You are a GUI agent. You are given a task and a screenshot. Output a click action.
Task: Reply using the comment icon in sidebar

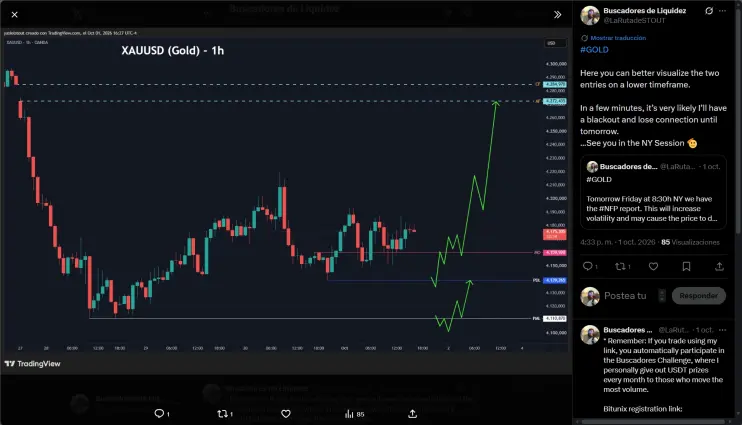[587, 266]
